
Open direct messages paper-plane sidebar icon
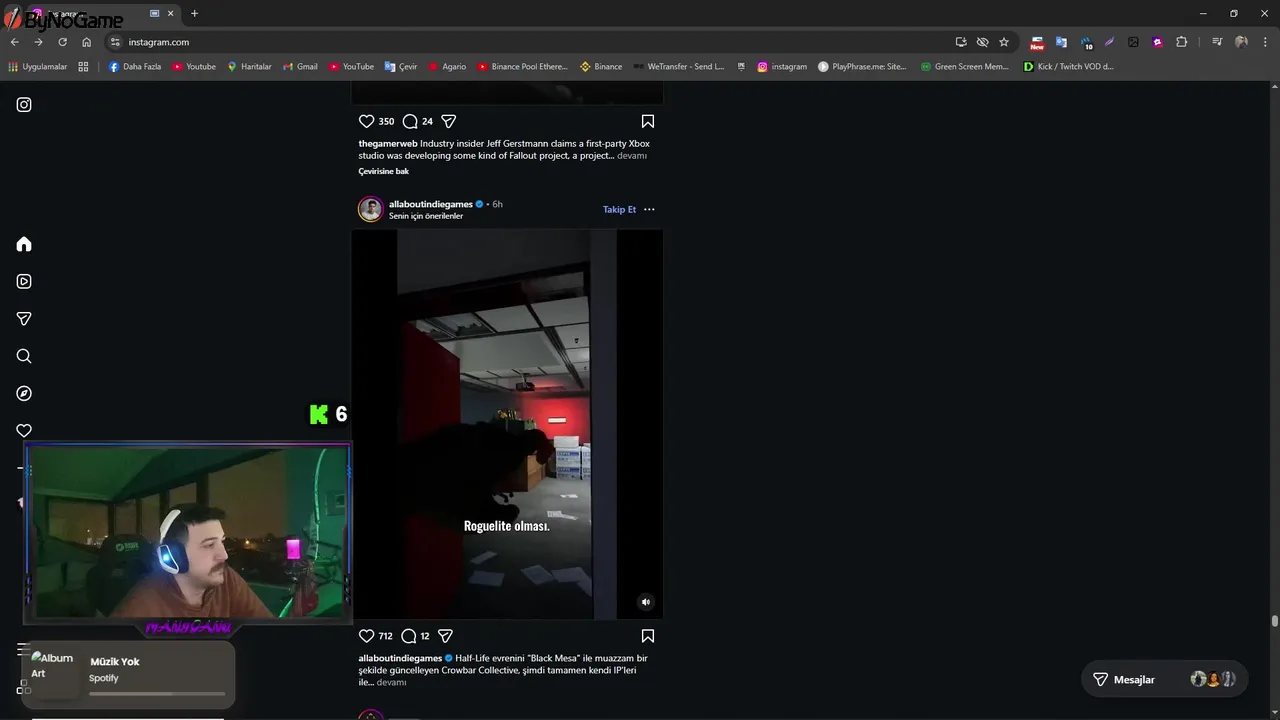[x=24, y=319]
